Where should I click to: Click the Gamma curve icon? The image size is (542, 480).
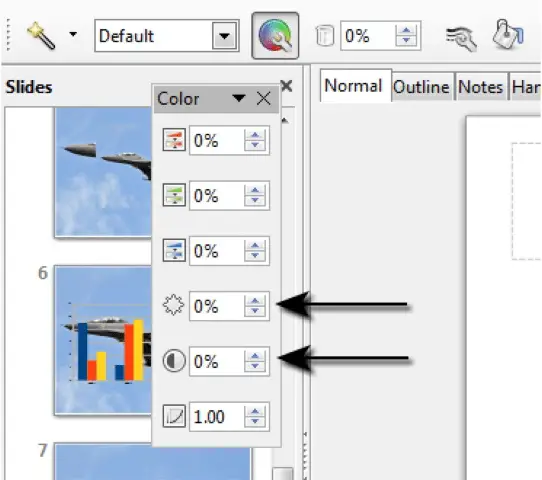(x=174, y=416)
